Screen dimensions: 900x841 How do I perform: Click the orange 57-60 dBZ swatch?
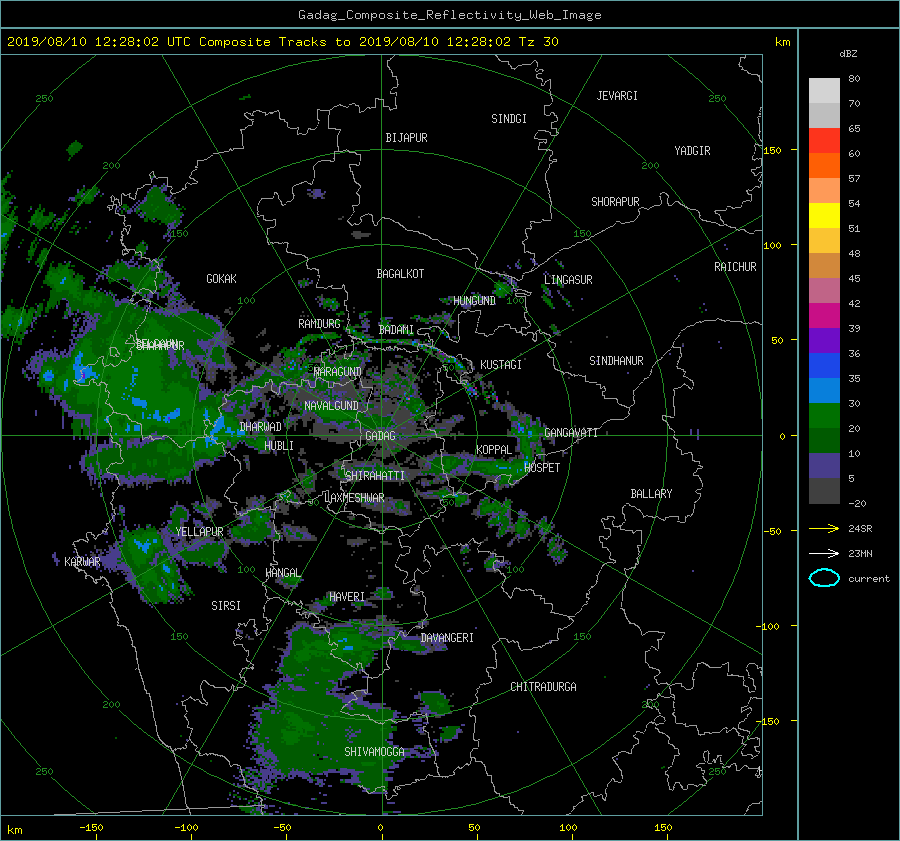[824, 165]
